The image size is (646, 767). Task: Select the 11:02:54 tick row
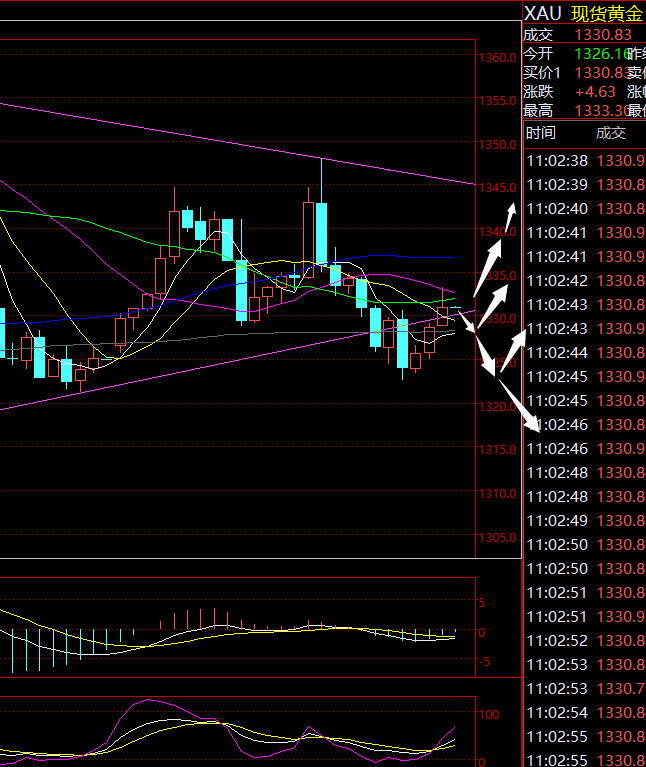pyautogui.click(x=585, y=712)
